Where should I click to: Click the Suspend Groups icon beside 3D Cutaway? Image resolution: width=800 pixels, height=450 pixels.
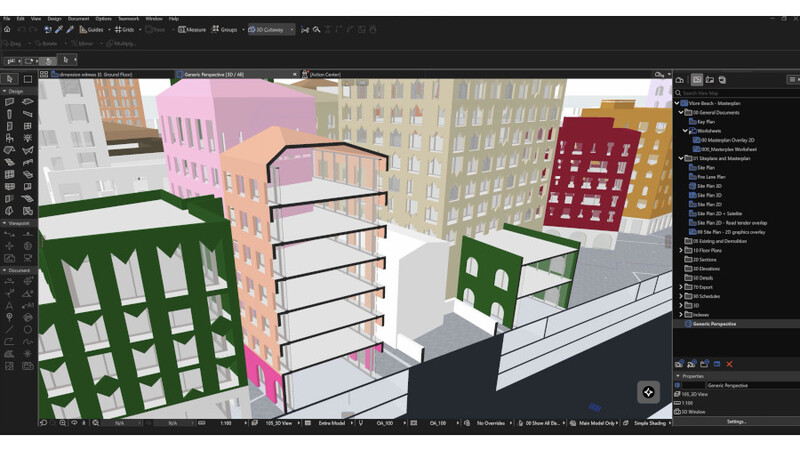305,30
